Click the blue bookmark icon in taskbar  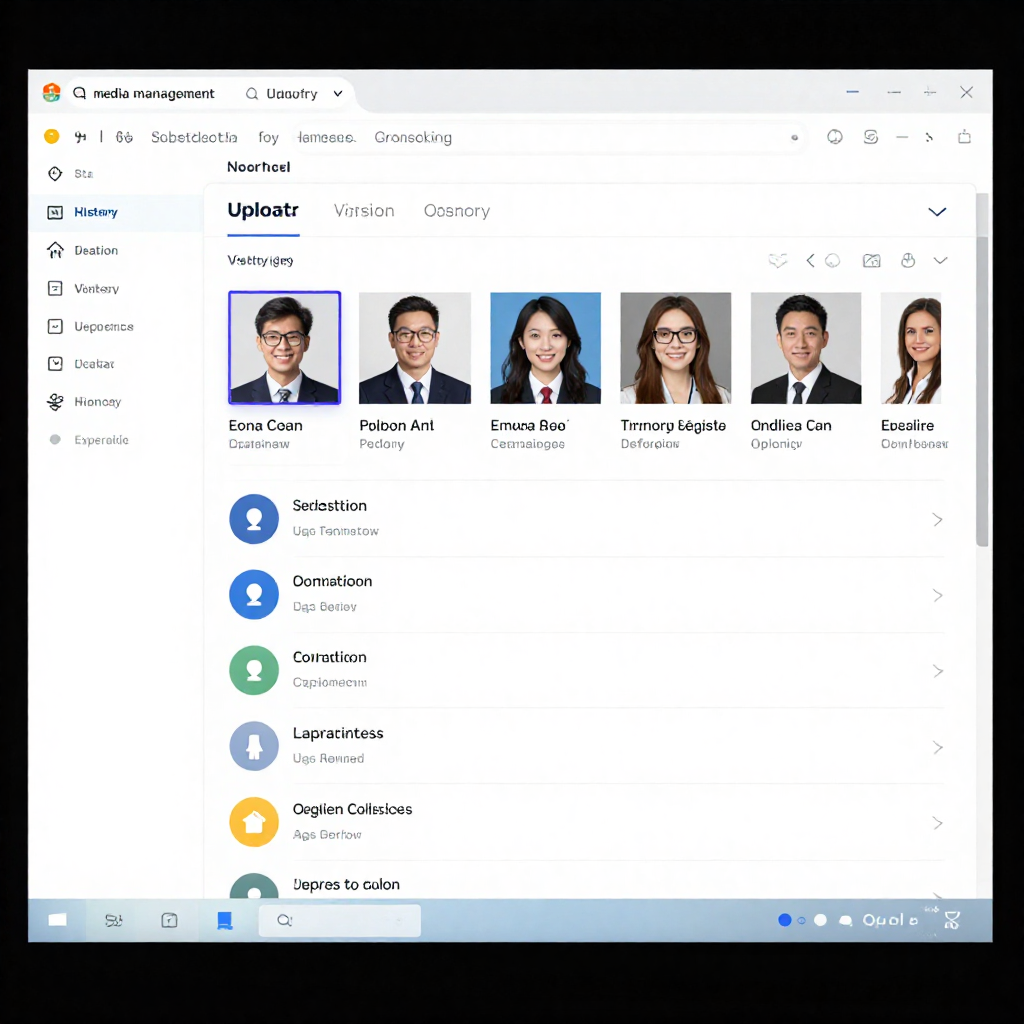225,920
